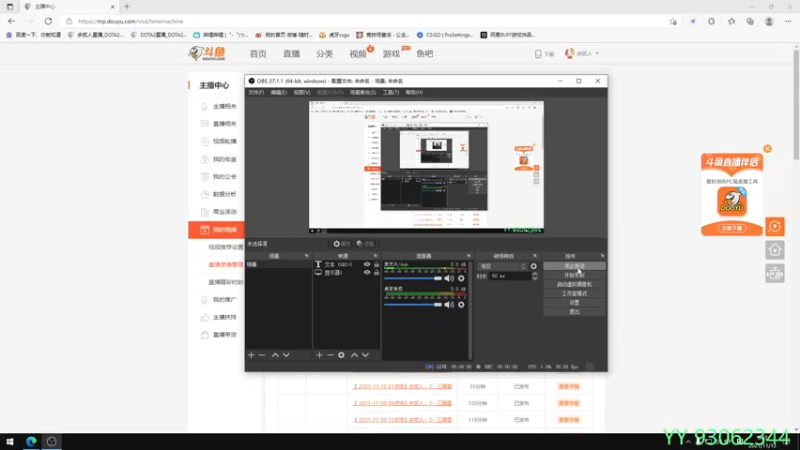Move scene up in the OBS Scenes panel
This screenshot has height=450, width=800.
coord(275,355)
